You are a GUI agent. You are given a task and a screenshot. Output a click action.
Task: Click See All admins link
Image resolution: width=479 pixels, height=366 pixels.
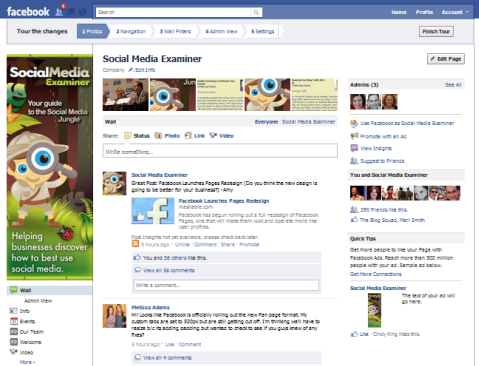pos(453,85)
